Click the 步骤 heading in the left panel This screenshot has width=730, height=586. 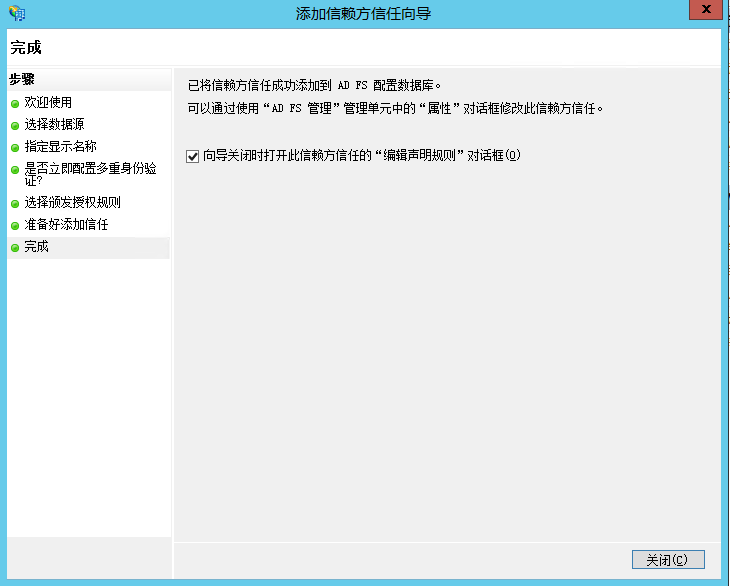click(22, 79)
